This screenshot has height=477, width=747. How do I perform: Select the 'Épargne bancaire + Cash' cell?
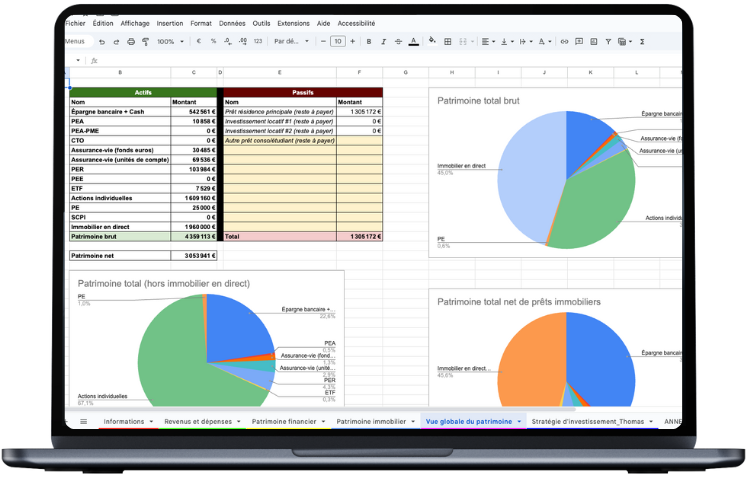click(x=120, y=112)
